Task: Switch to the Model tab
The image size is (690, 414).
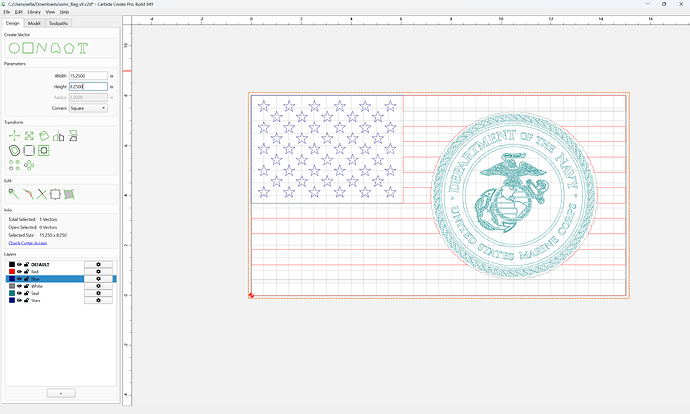Action: [x=34, y=23]
